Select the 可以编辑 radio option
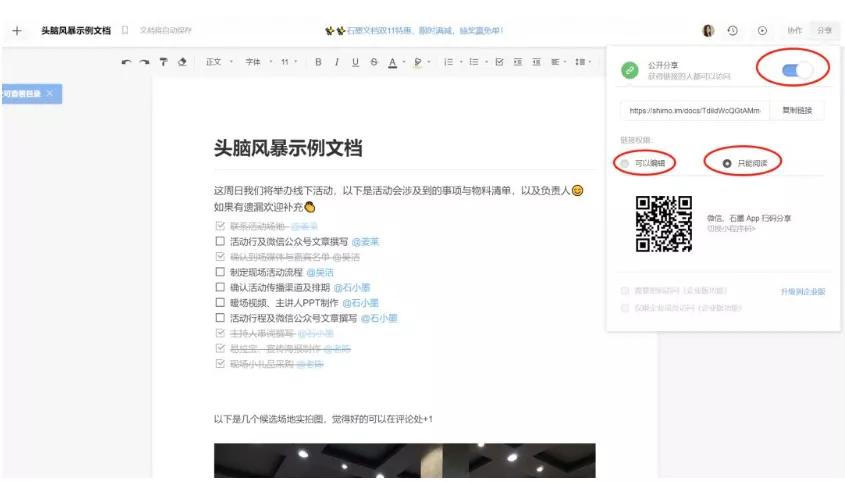Image resolution: width=845 pixels, height=483 pixels. [x=625, y=163]
